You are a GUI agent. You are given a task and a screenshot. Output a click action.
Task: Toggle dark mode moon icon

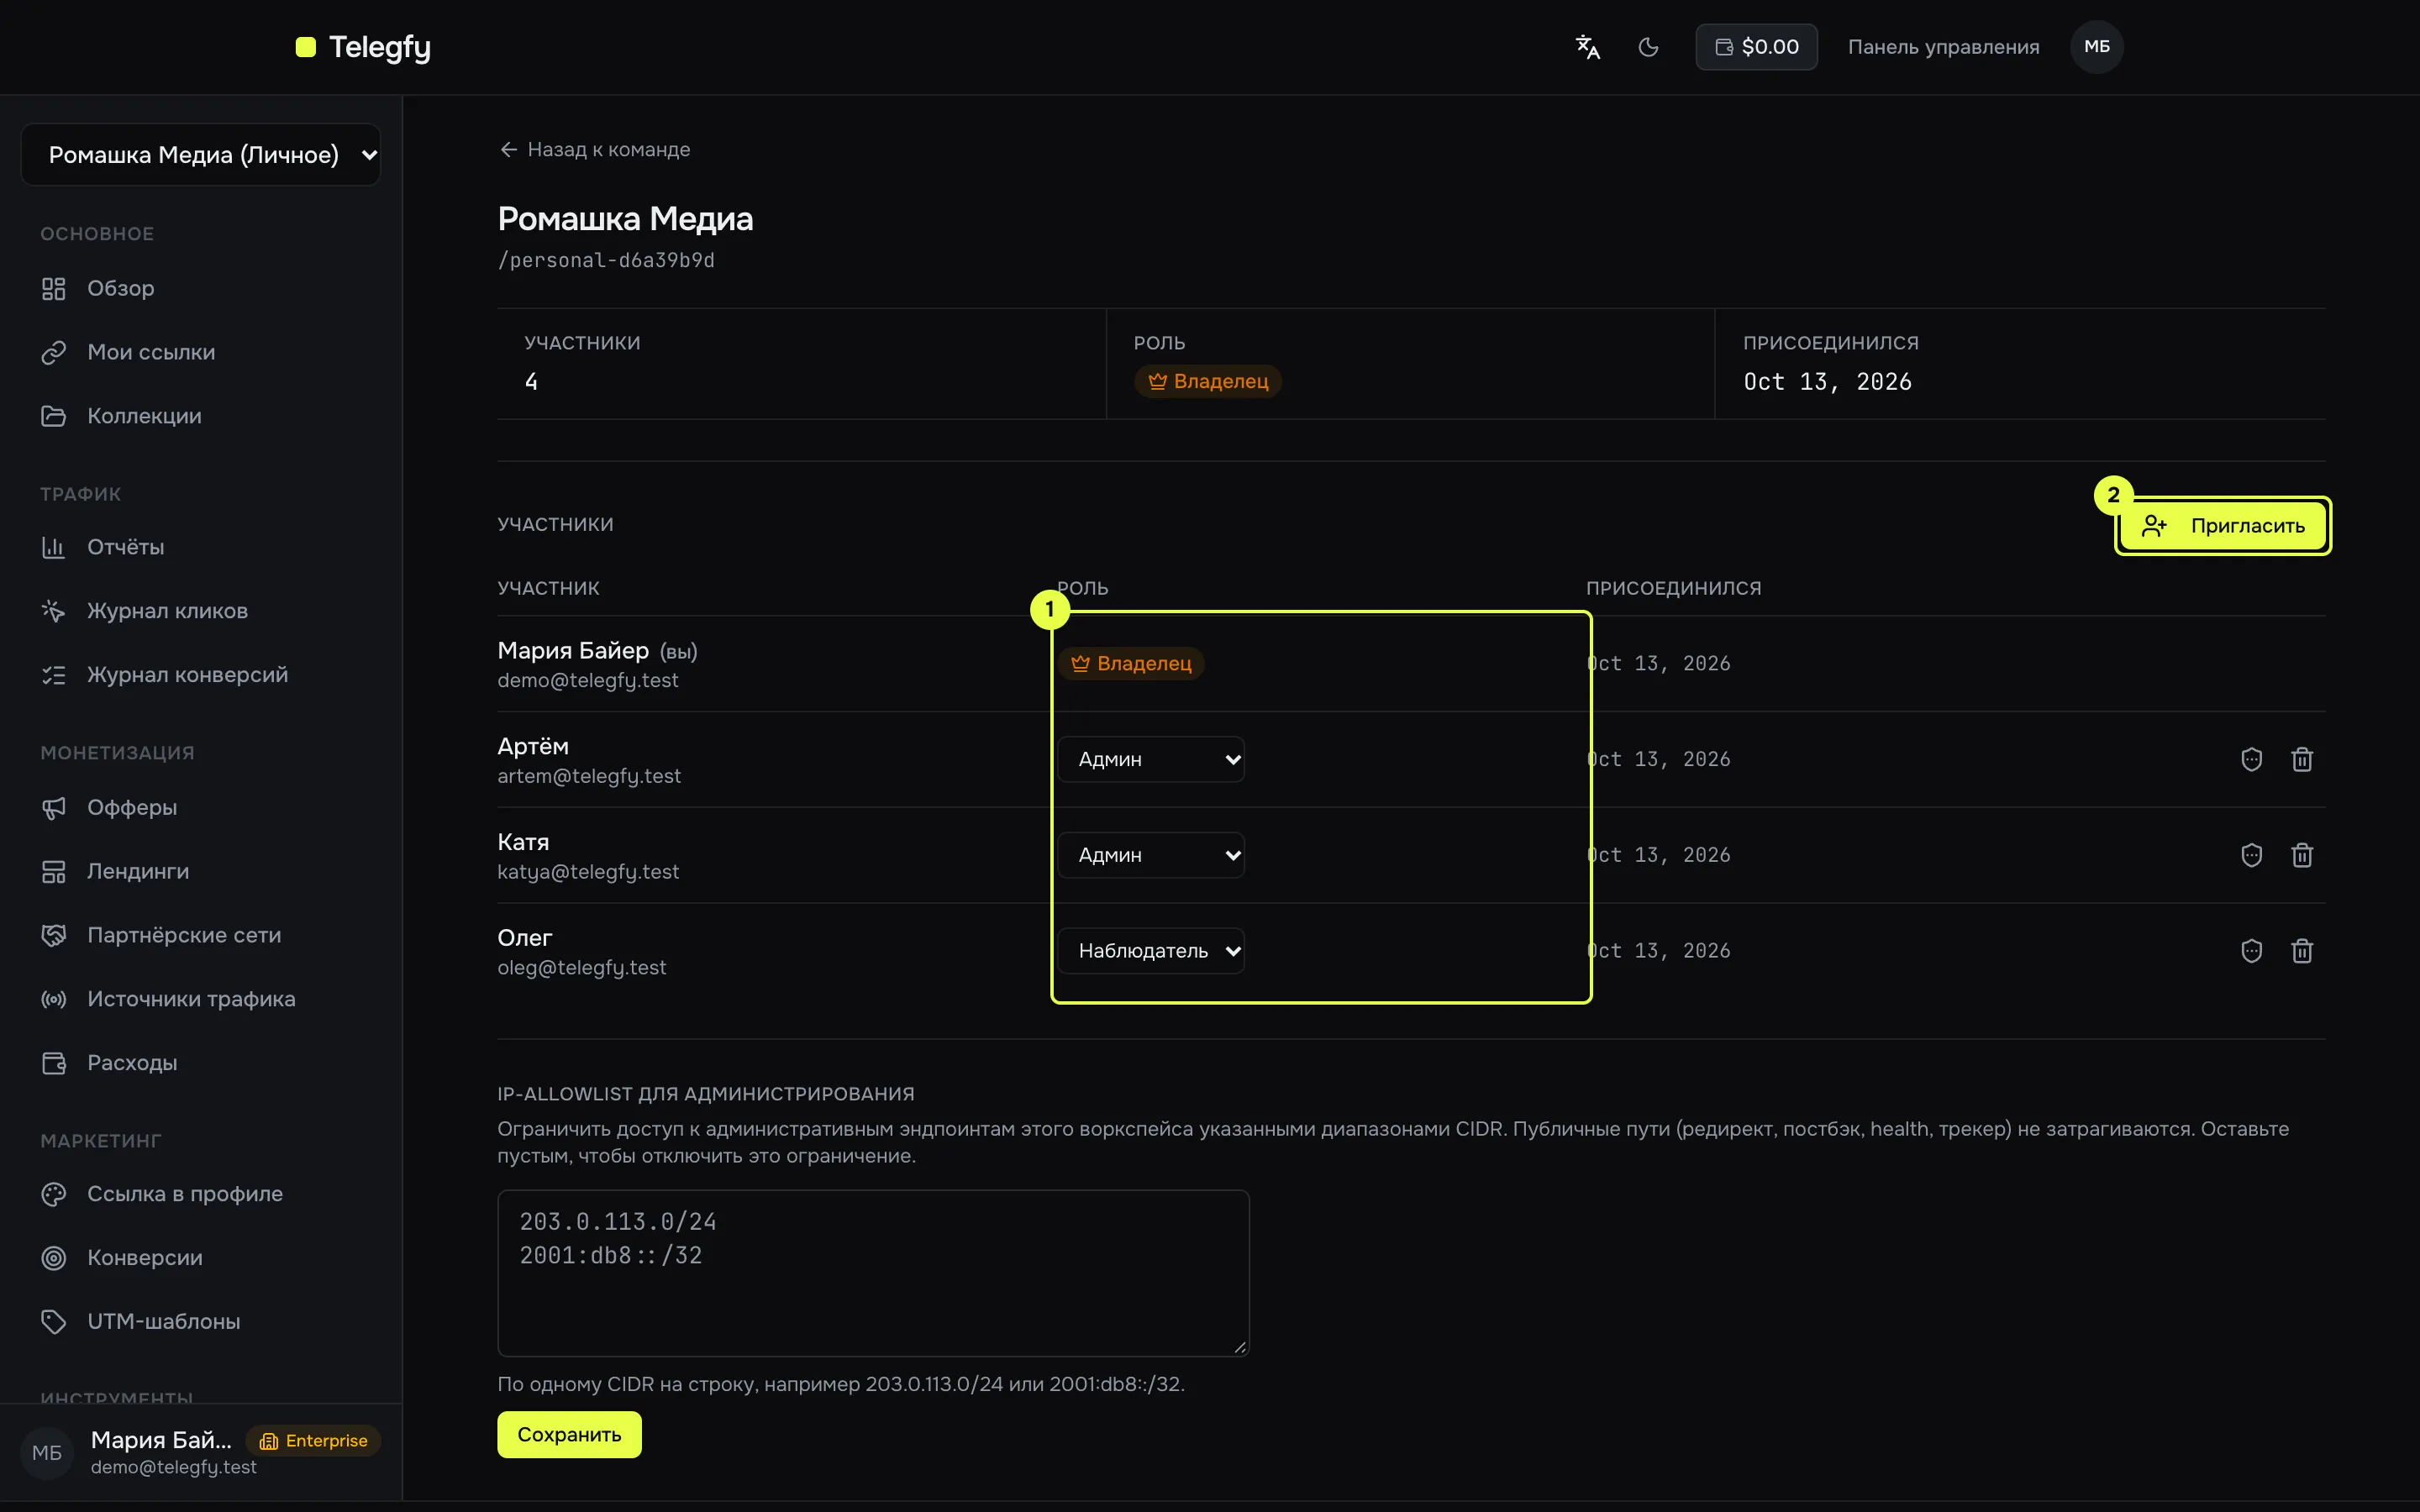coord(1648,47)
